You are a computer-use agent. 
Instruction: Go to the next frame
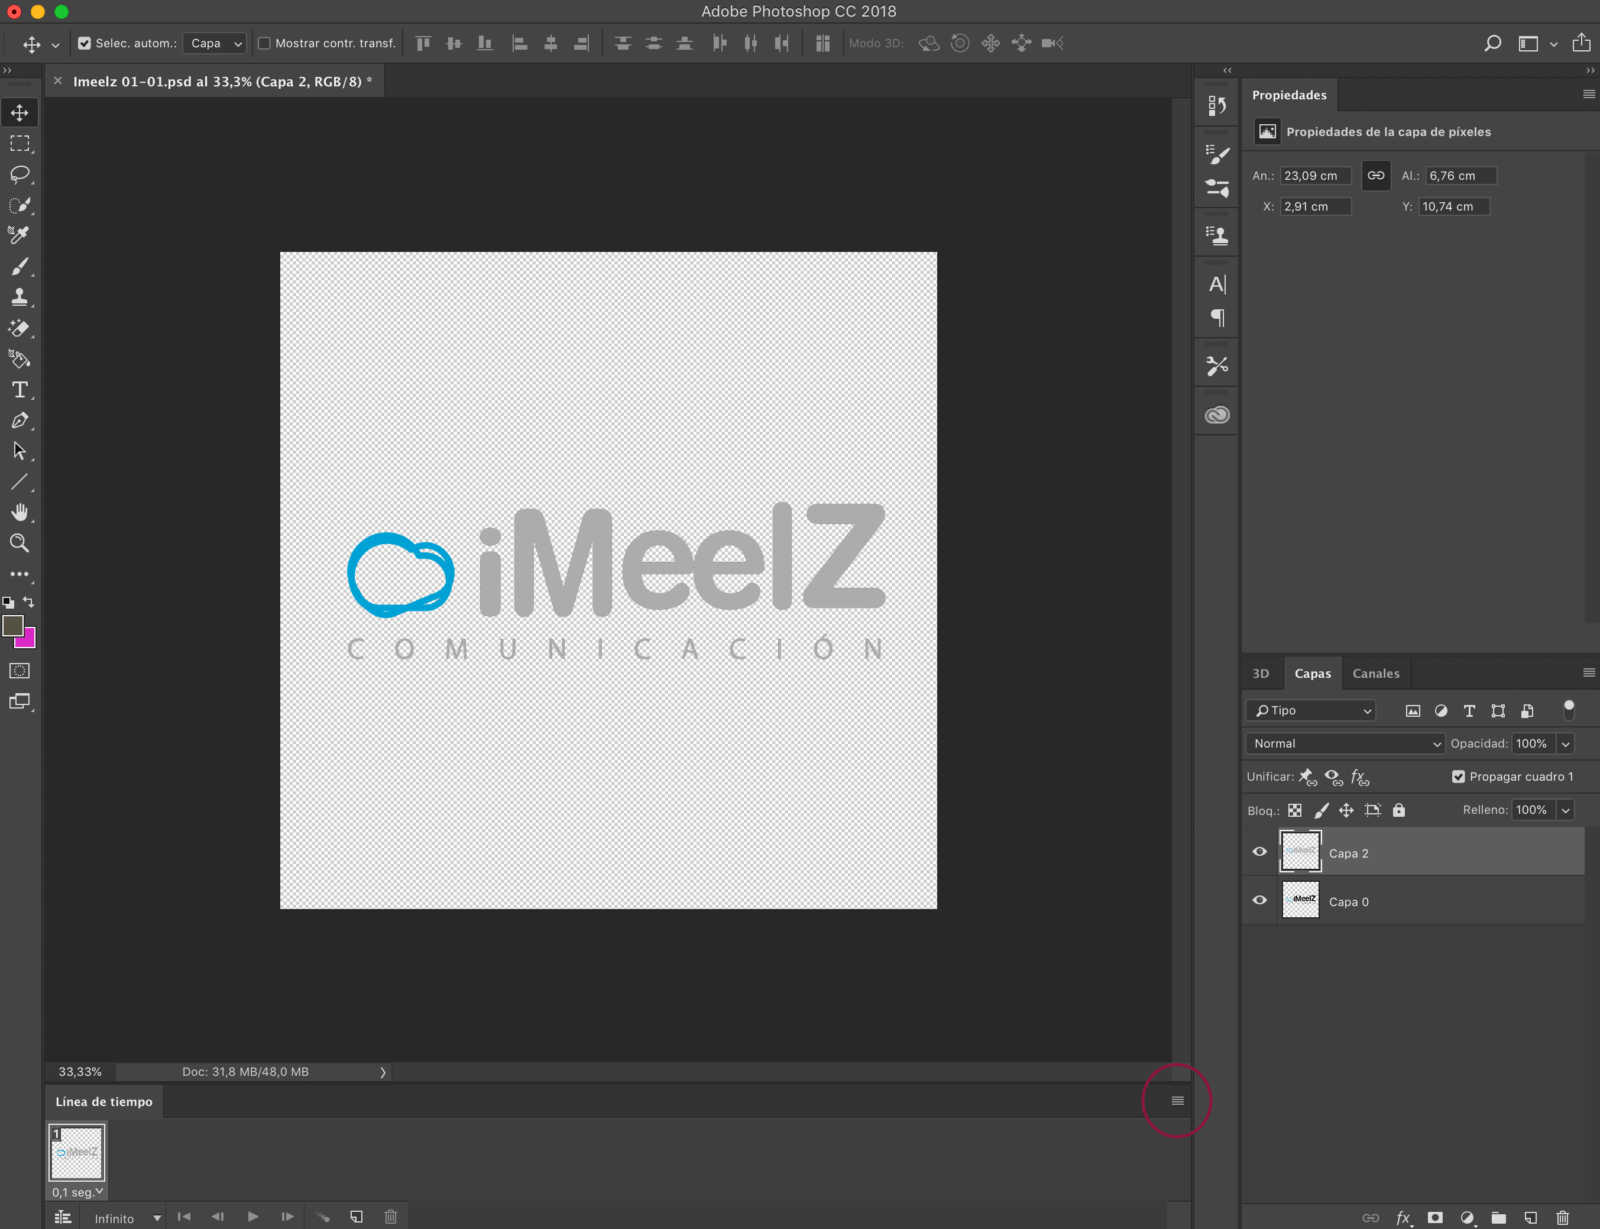[287, 1217]
